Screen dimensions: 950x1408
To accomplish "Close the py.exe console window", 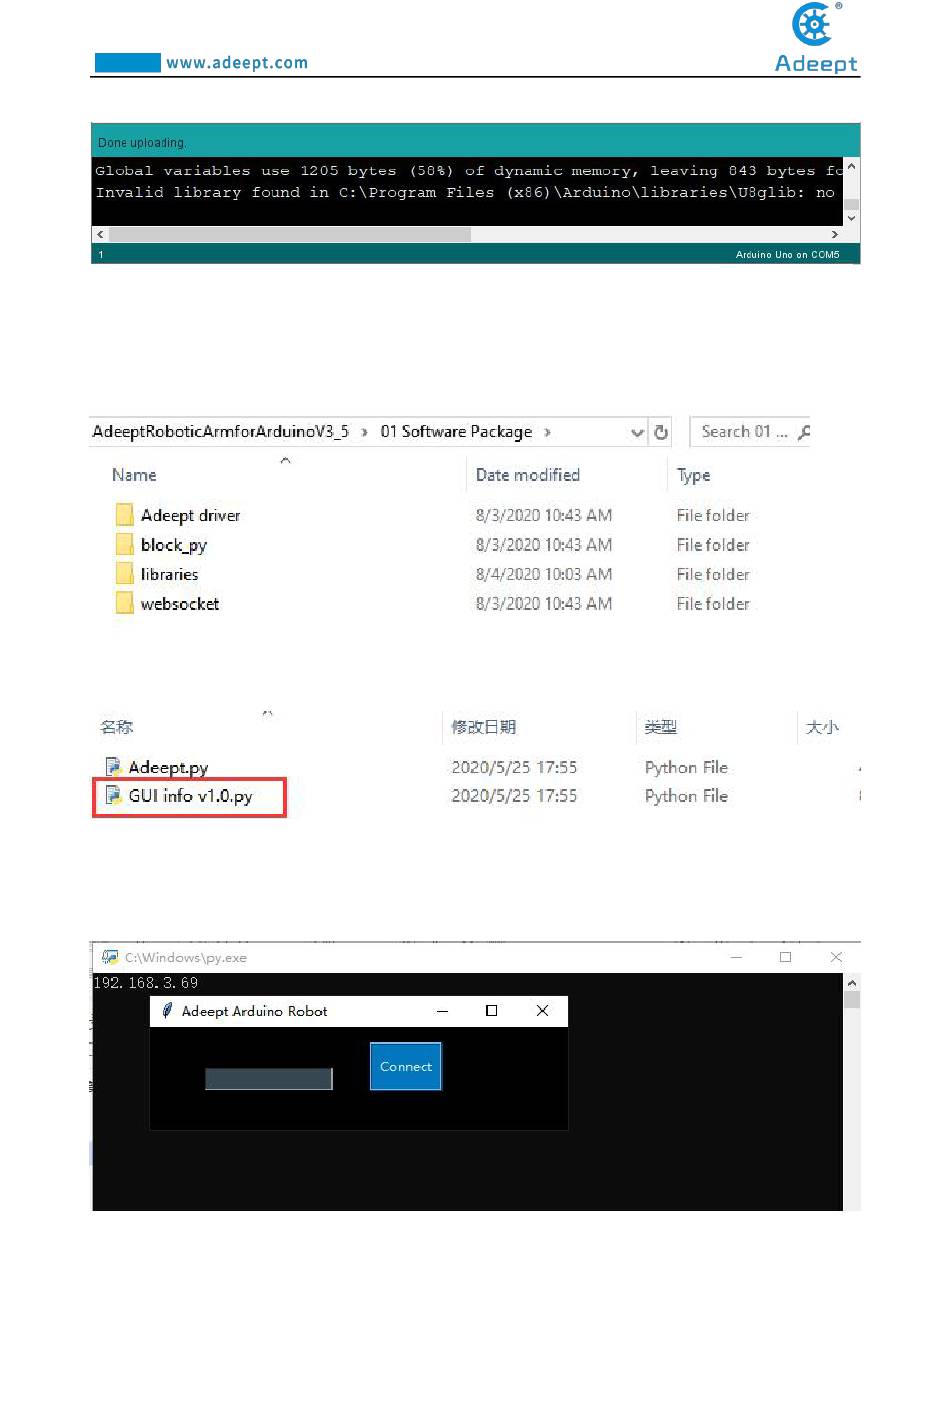I will point(836,957).
